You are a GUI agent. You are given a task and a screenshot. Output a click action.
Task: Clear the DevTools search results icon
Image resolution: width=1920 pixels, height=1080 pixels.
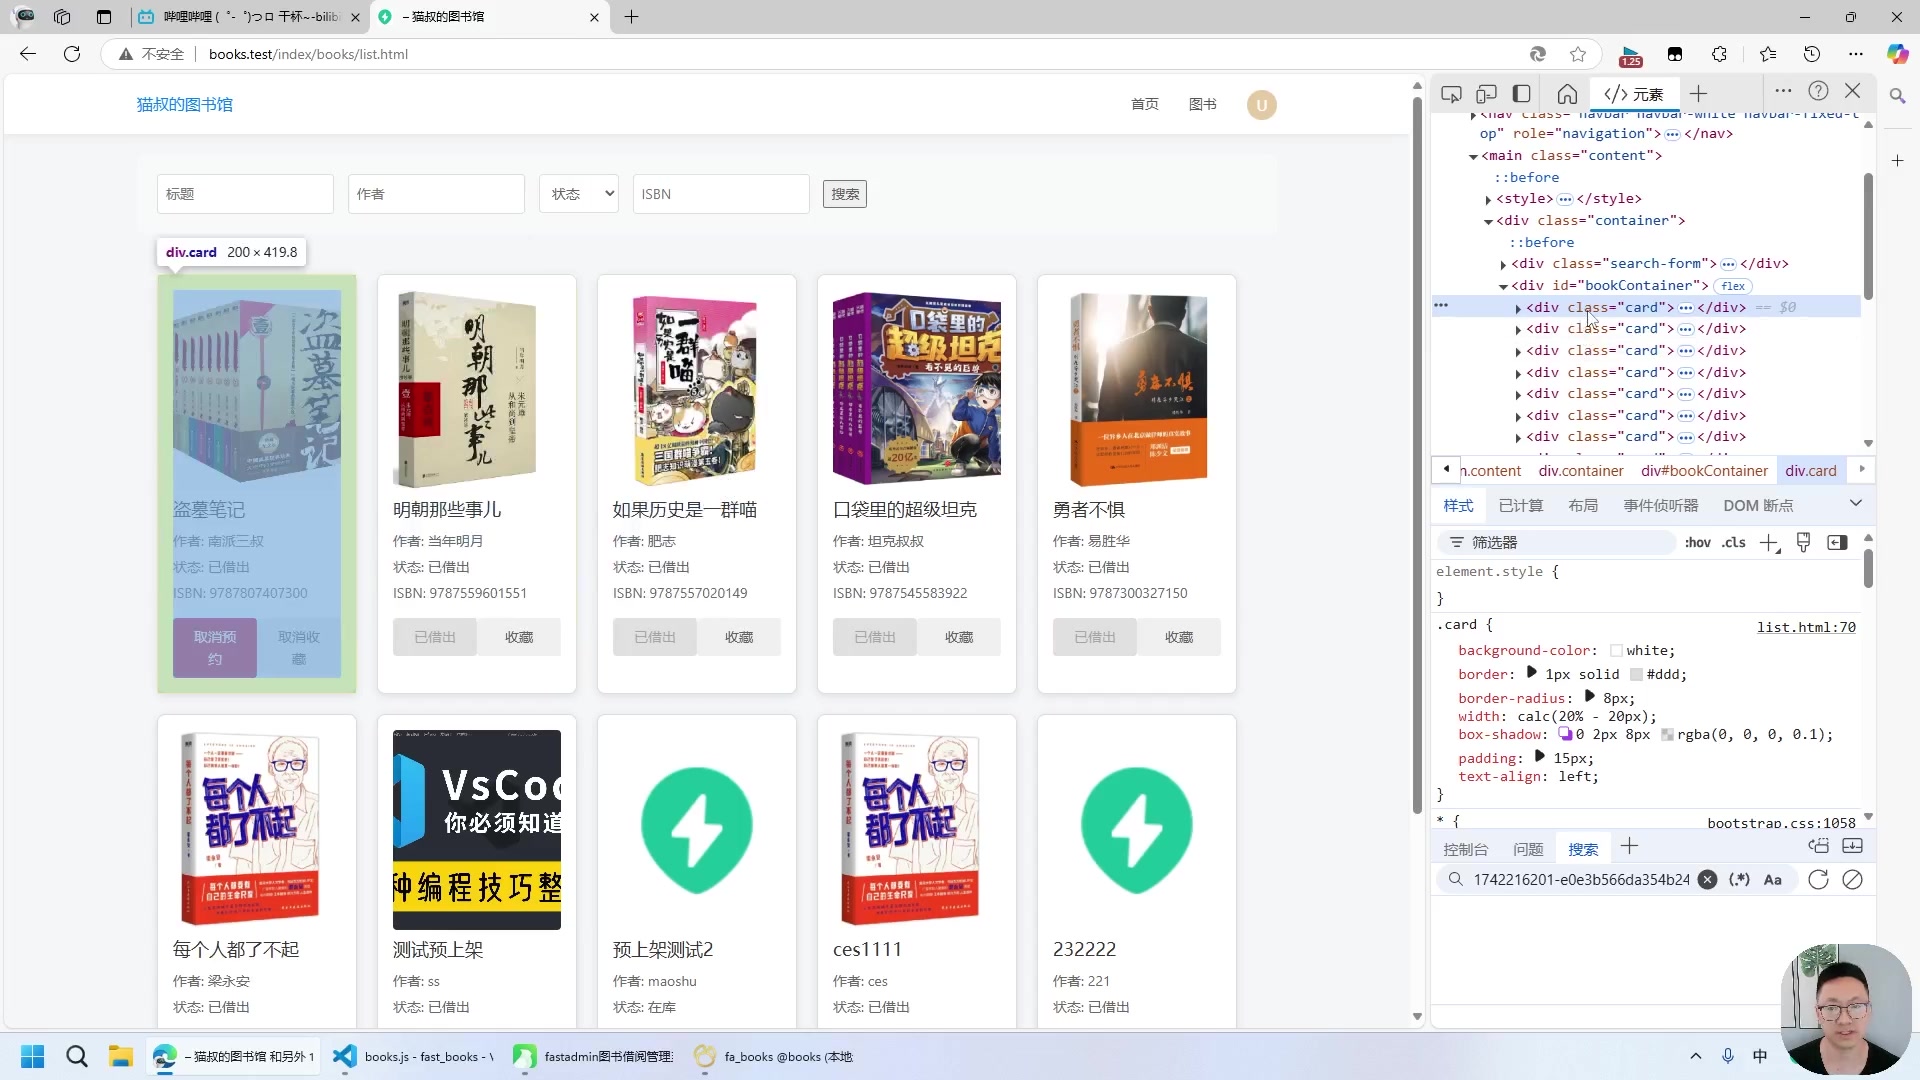1852,880
